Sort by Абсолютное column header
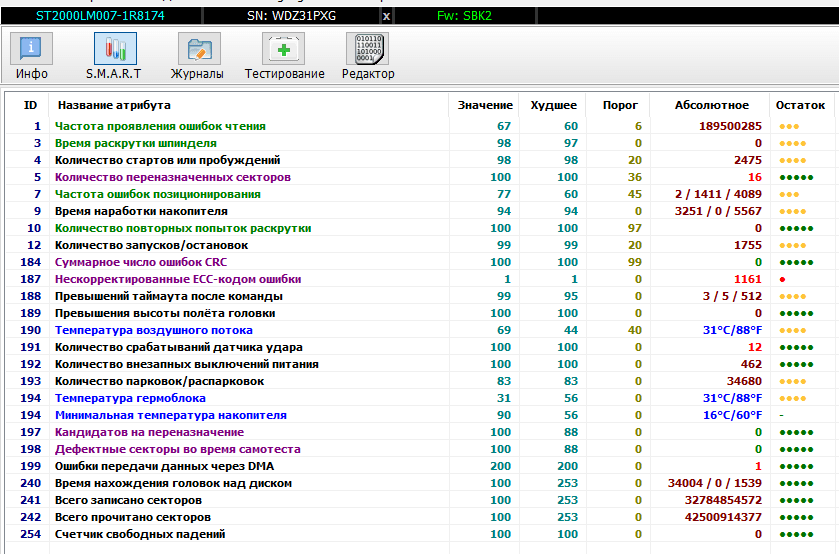This screenshot has height=554, width=839. (x=711, y=105)
